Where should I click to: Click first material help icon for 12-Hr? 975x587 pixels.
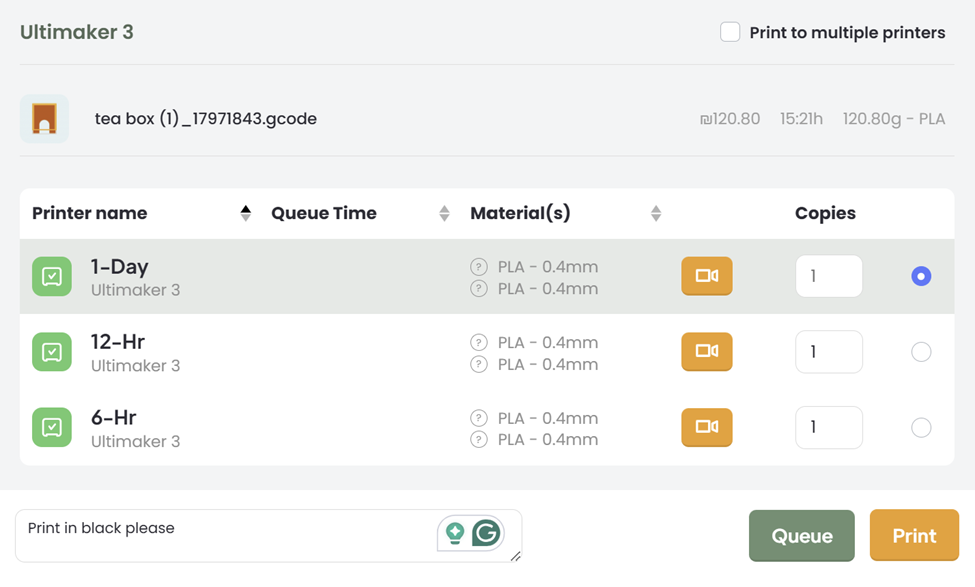479,343
